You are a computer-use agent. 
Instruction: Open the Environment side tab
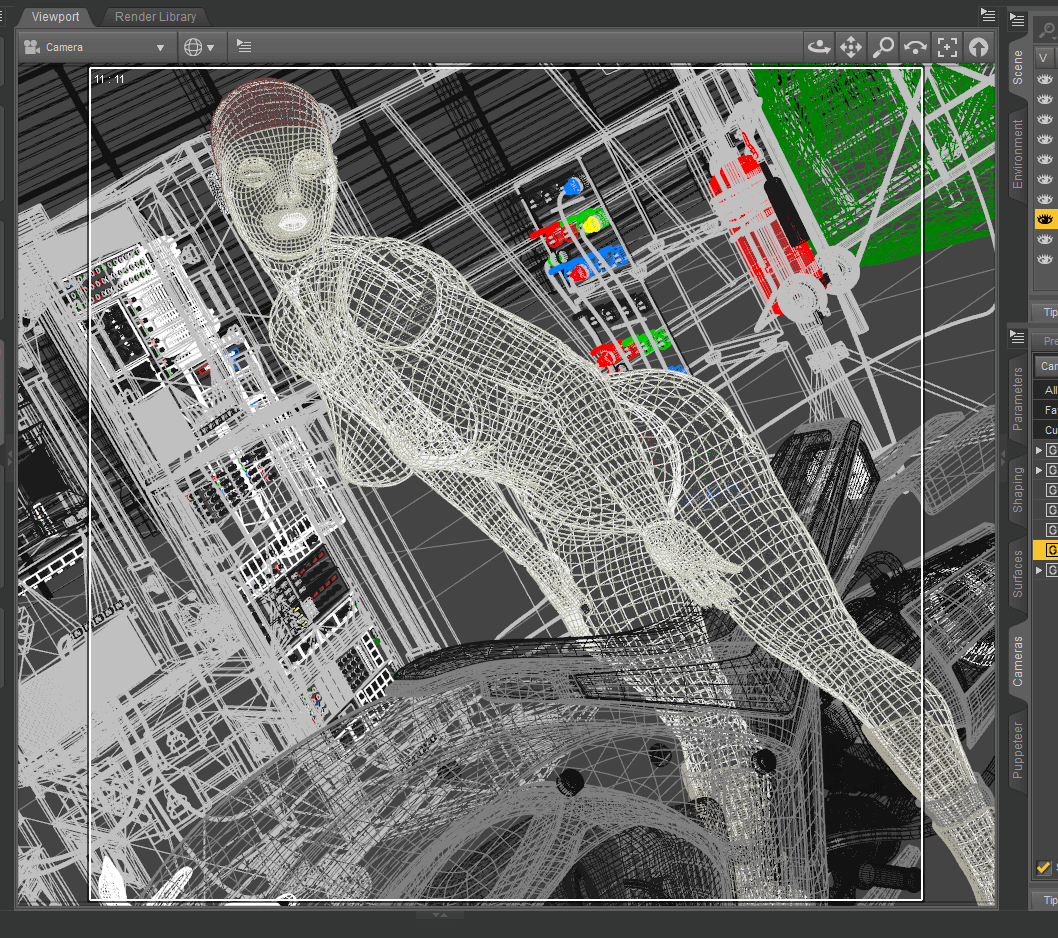pos(1018,154)
